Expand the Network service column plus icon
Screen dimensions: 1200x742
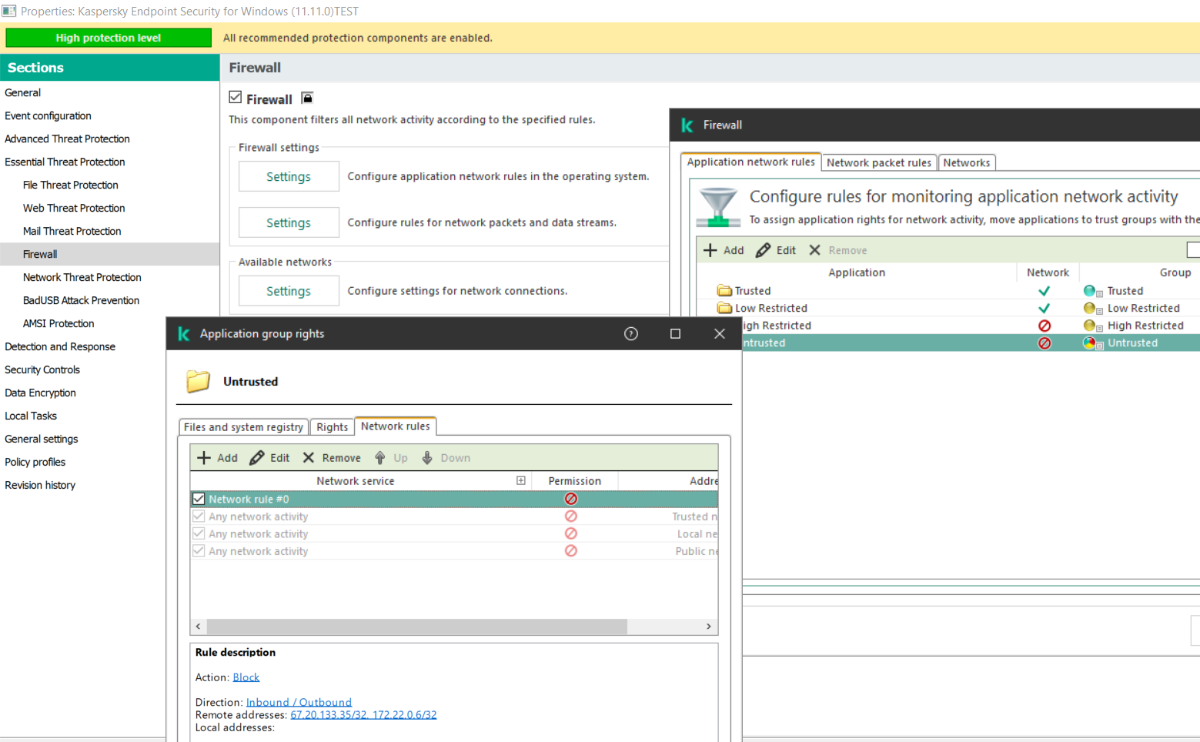coord(521,481)
